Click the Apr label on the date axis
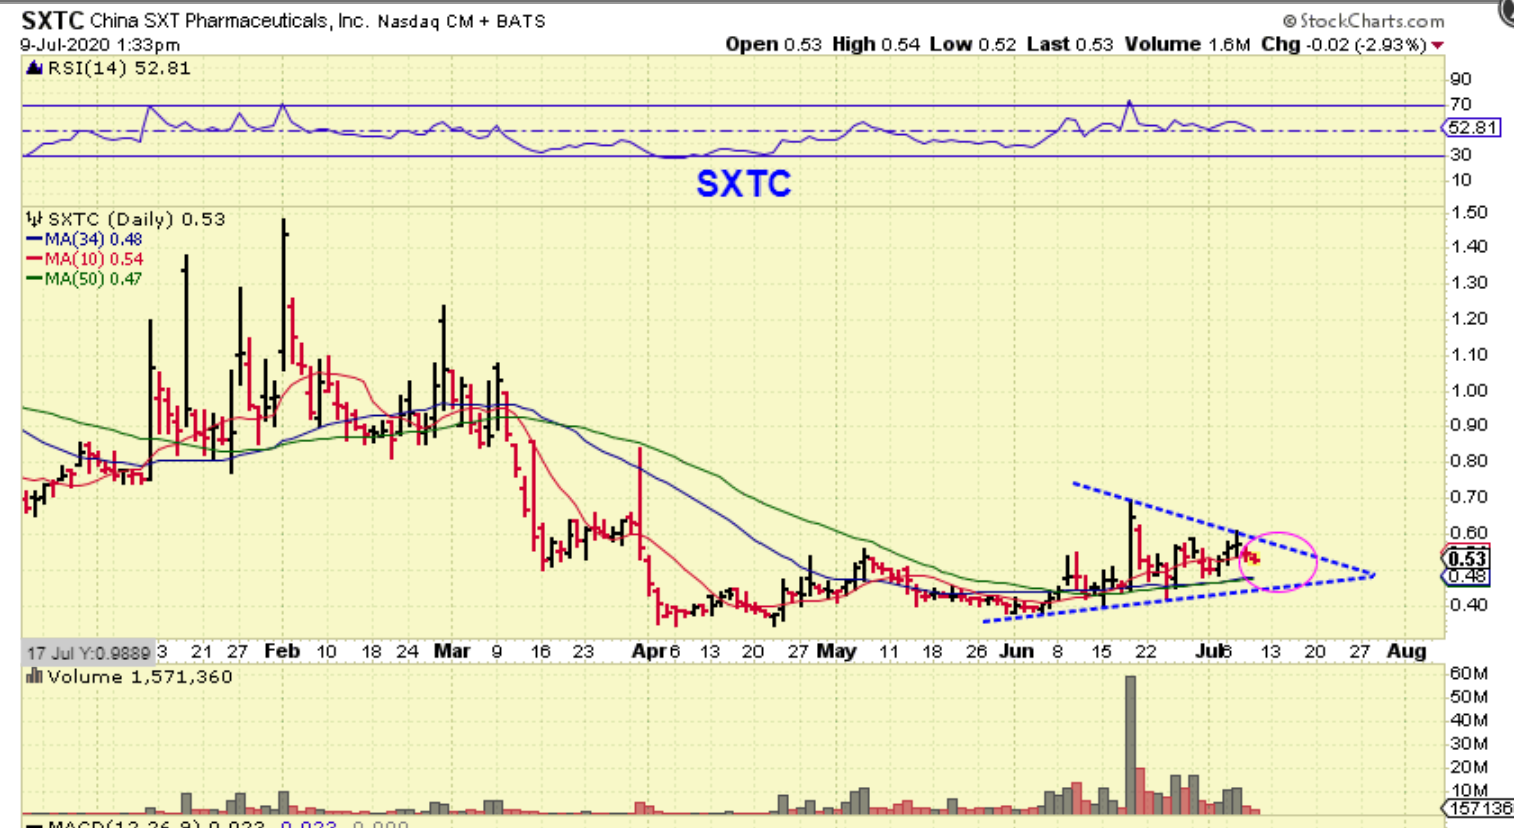The image size is (1514, 828). point(648,651)
